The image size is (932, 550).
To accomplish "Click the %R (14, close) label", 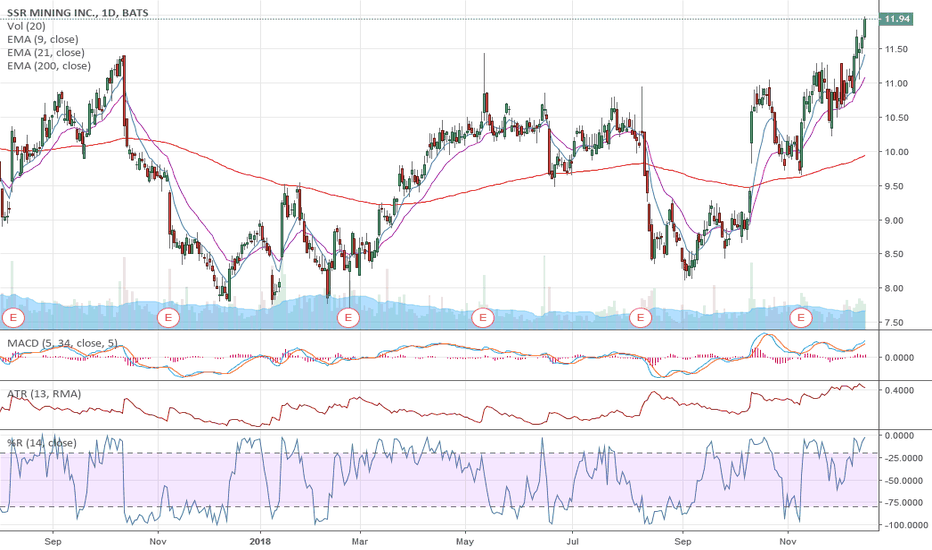I will [42, 443].
